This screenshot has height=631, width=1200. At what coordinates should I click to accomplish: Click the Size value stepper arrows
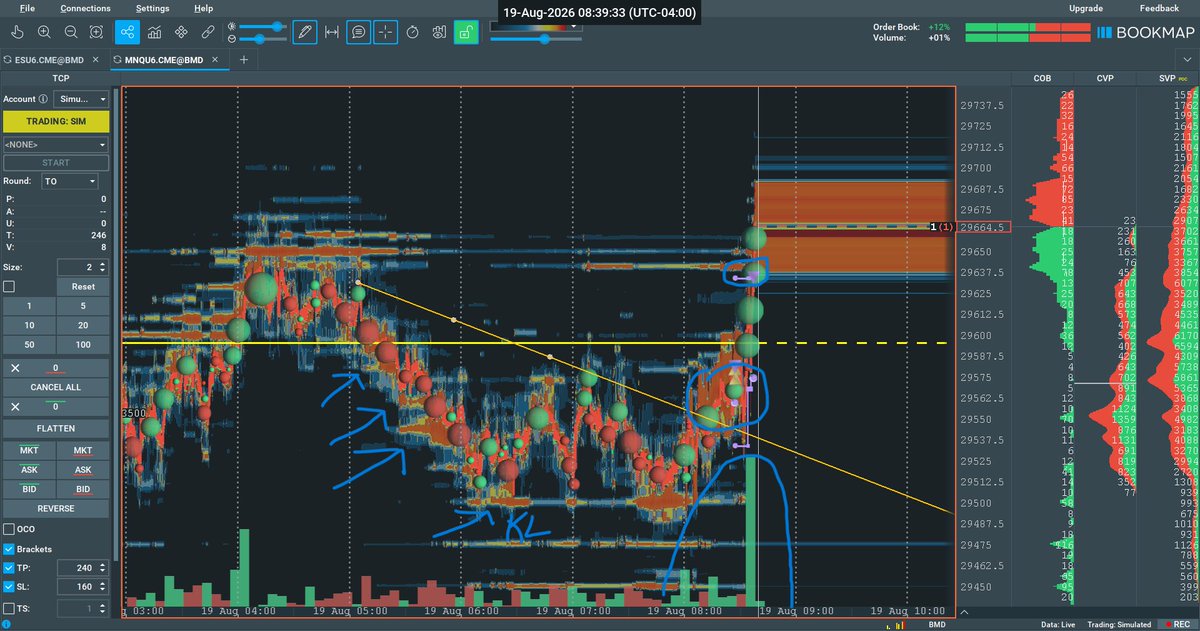point(101,267)
